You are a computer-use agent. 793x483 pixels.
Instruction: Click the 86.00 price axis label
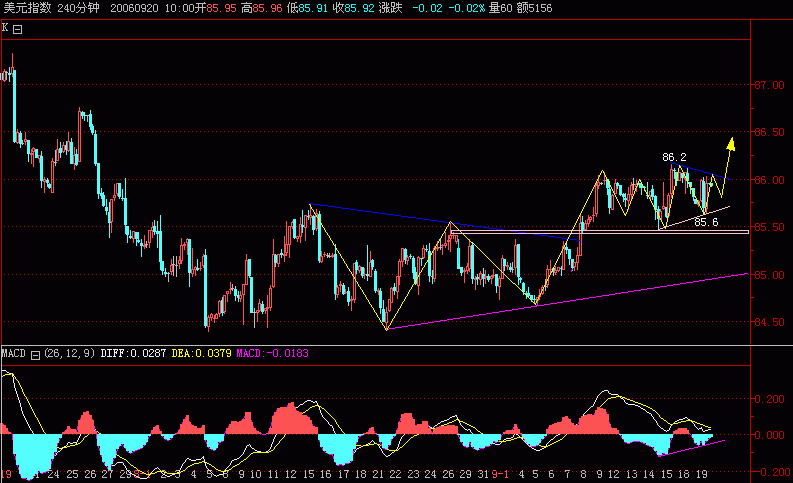[769, 180]
